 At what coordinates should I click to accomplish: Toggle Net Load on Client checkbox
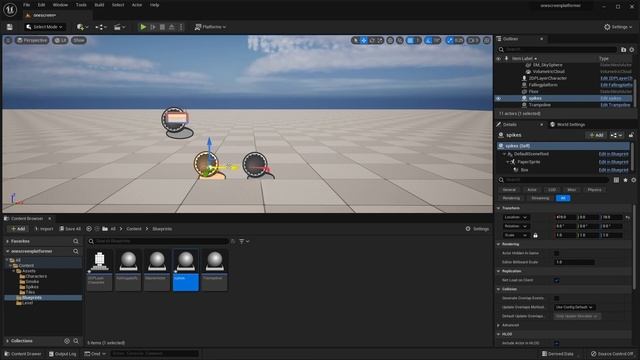(x=557, y=280)
